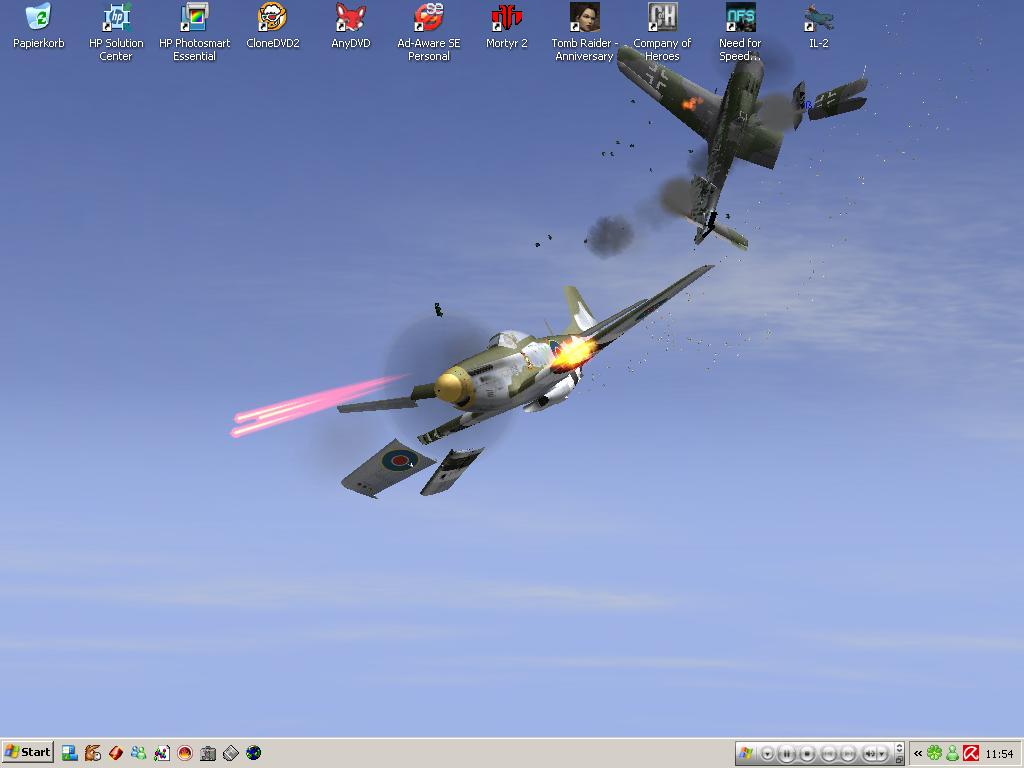Select the IL-2 game shortcut
Viewport: 1024px width, 768px height.
point(819,26)
